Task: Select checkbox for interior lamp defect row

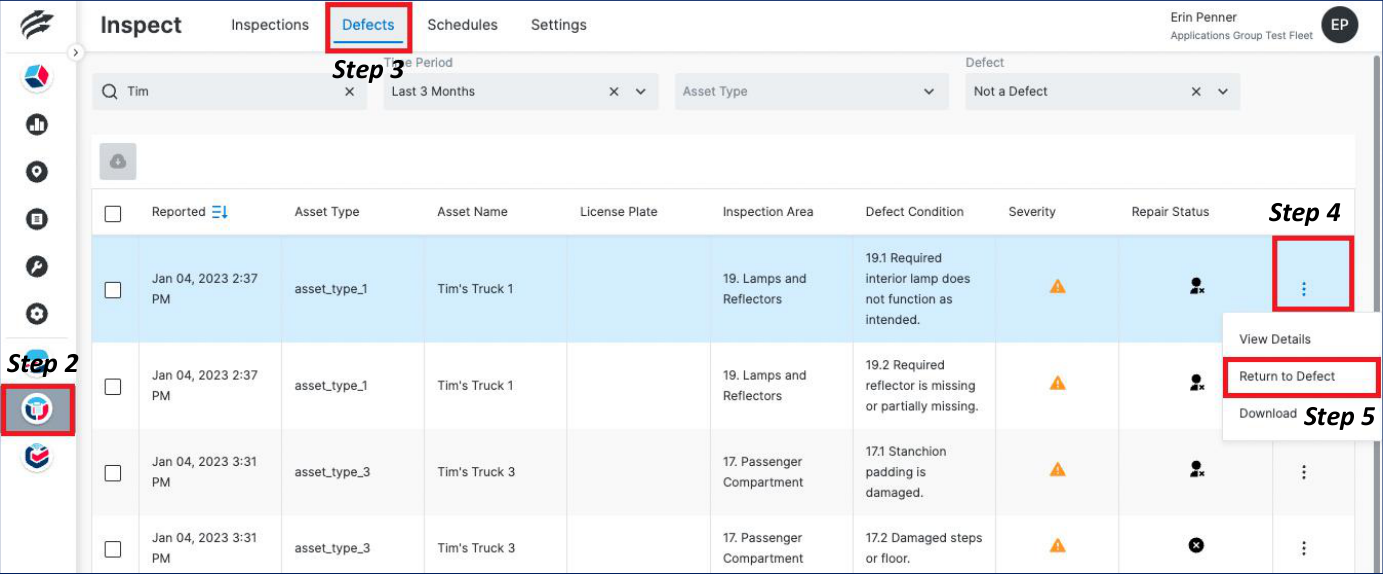Action: [113, 289]
